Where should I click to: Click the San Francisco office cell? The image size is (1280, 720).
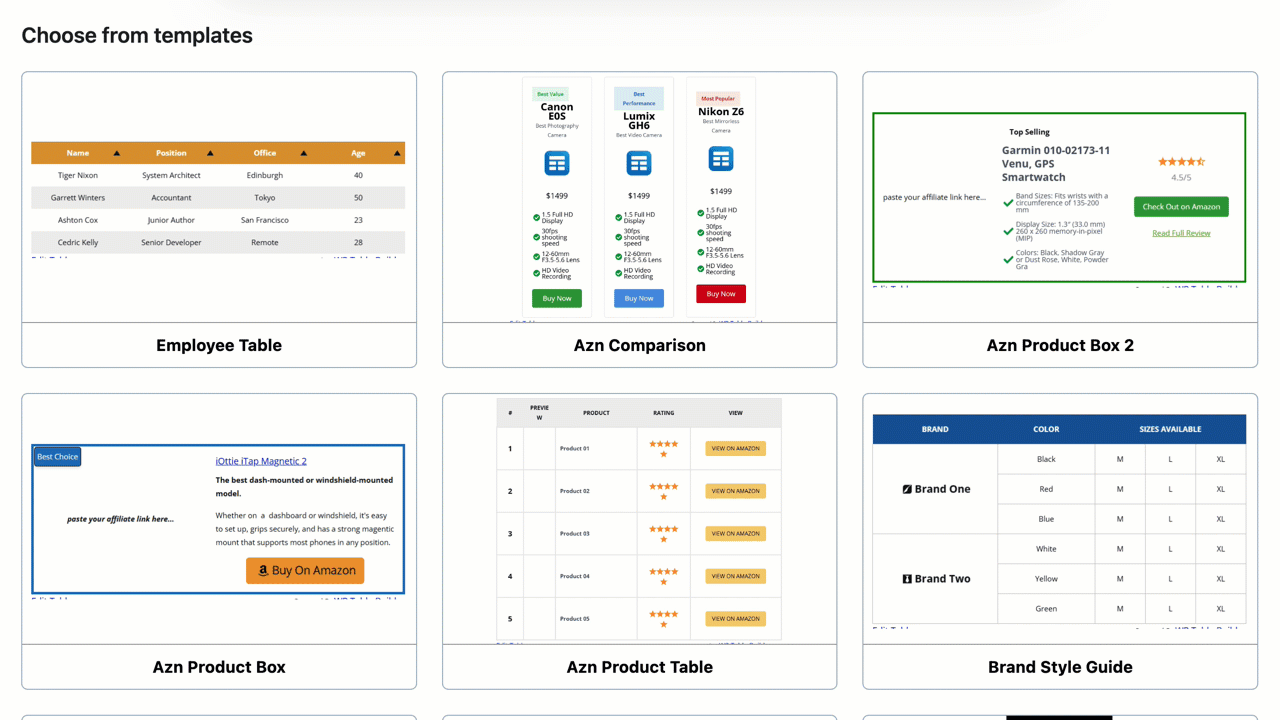pos(265,220)
